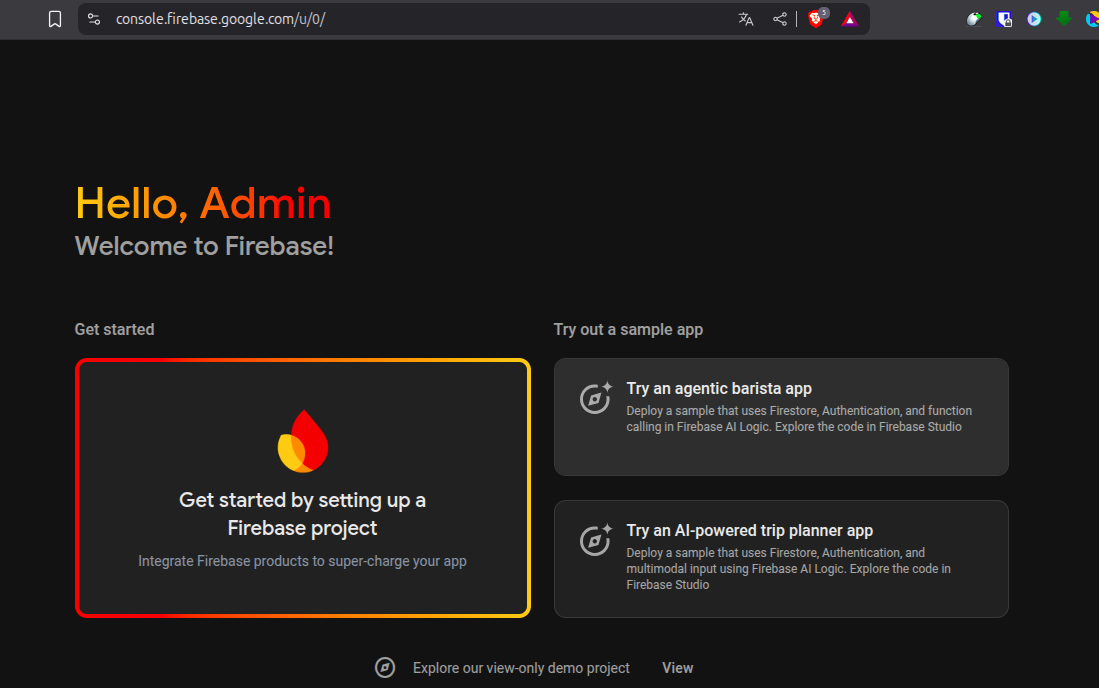
Task: Click the 'Hello, Admin' heading
Action: click(203, 204)
